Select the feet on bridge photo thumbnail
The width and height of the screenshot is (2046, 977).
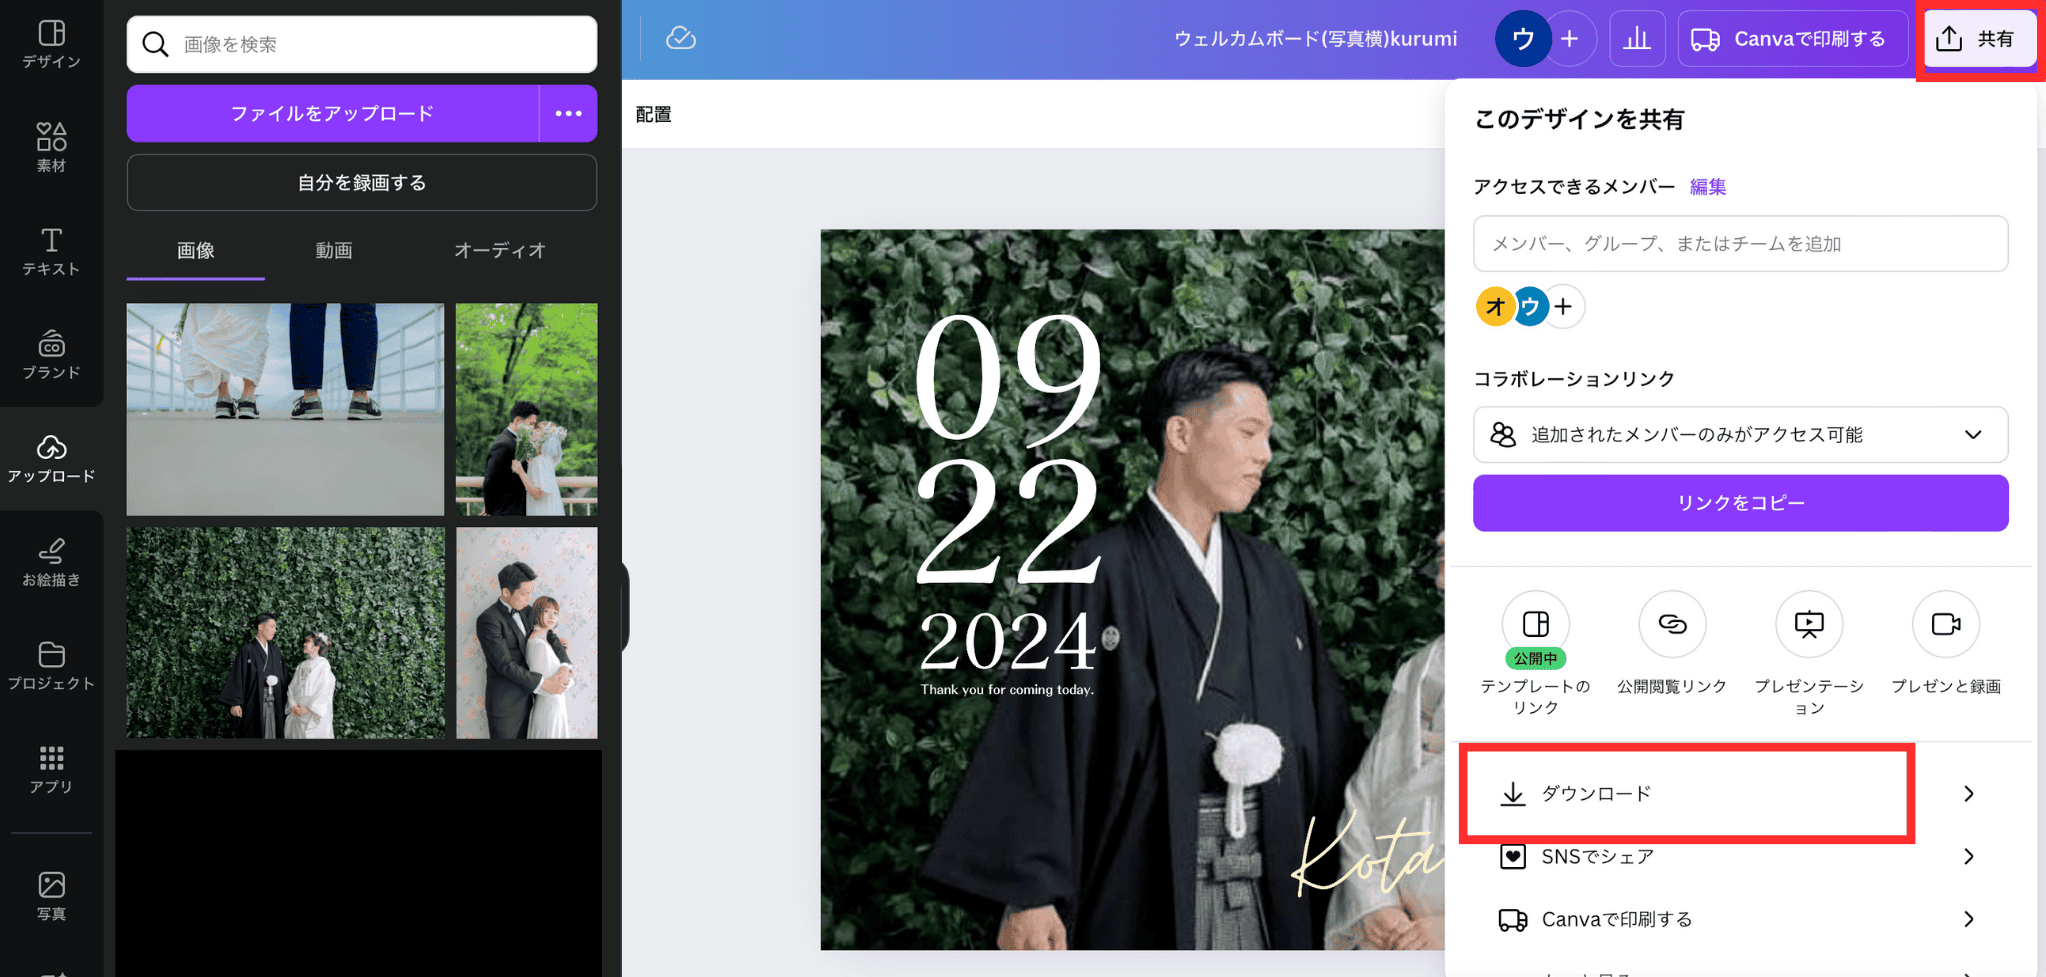click(x=285, y=409)
